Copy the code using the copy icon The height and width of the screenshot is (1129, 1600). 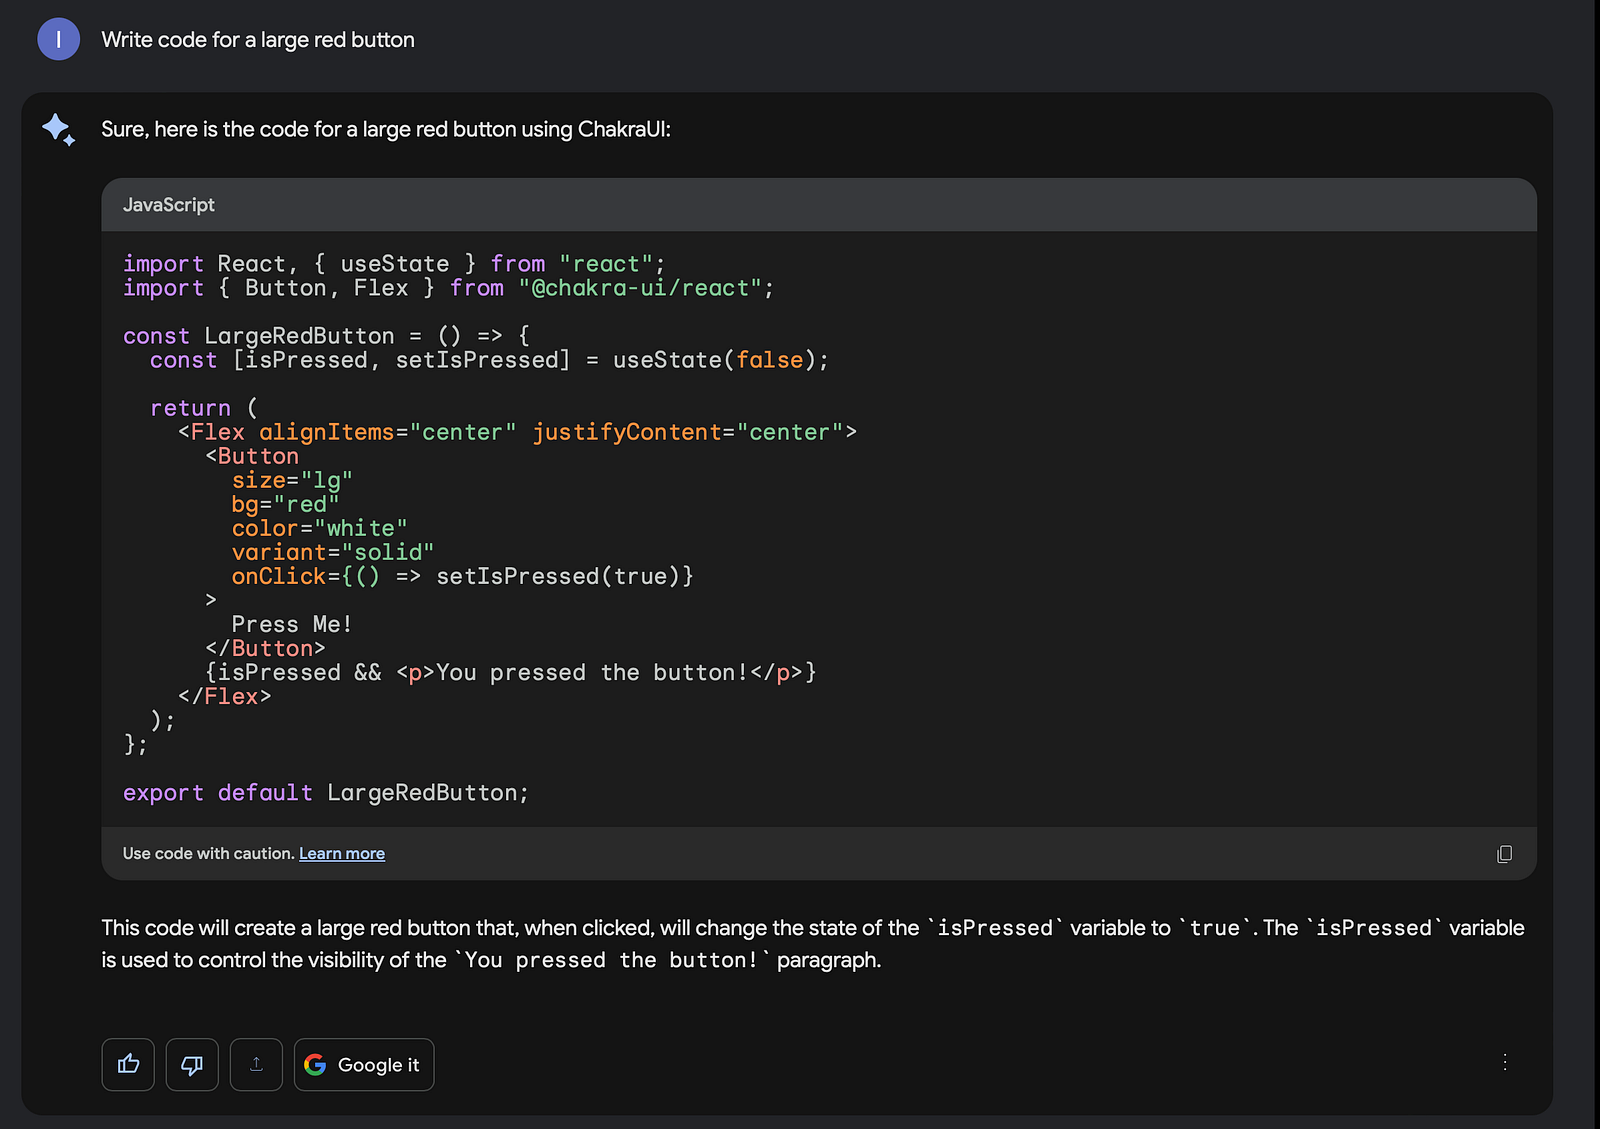click(x=1504, y=854)
